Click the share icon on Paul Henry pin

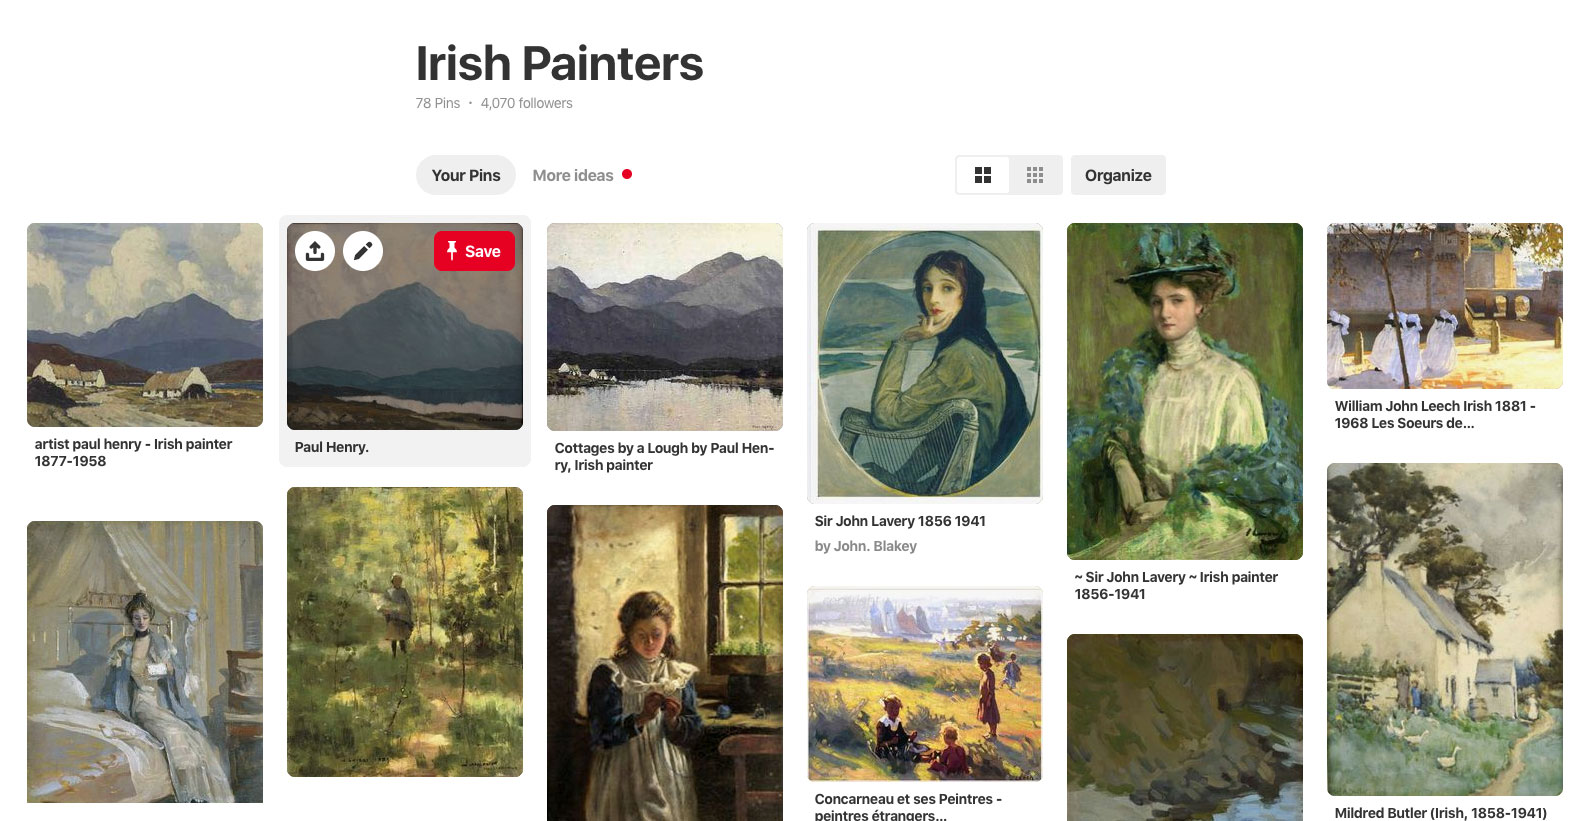coord(315,251)
